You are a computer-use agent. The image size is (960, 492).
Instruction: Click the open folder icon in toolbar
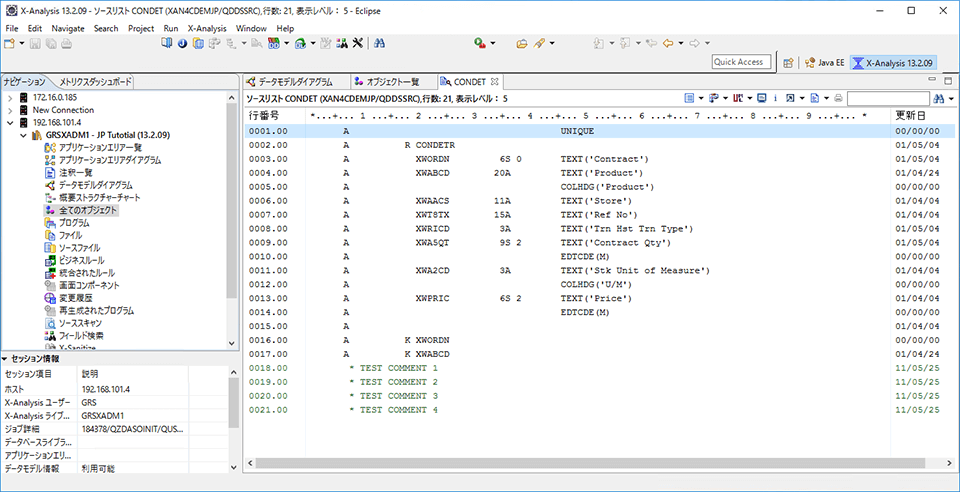click(x=522, y=43)
